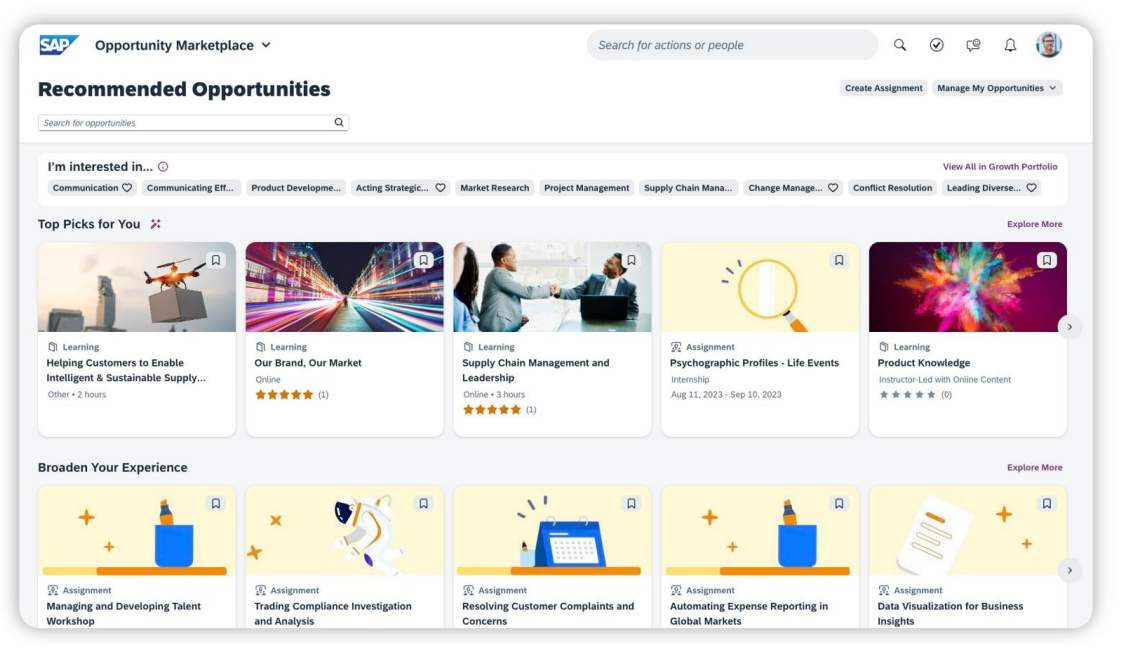This screenshot has width=1127, height=654.
Task: Bookmark Trading Compliance Investigation card
Action: pos(423,504)
